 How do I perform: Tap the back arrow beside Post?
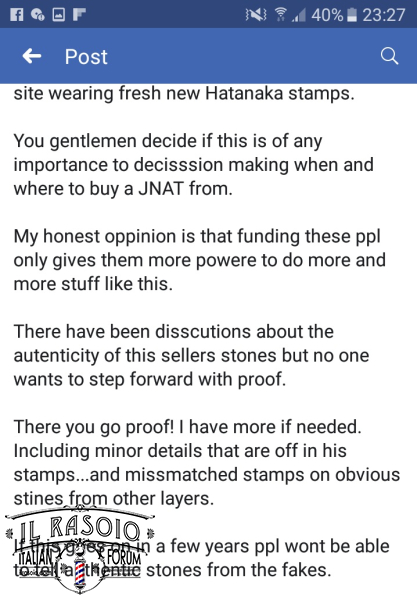[x=32, y=56]
